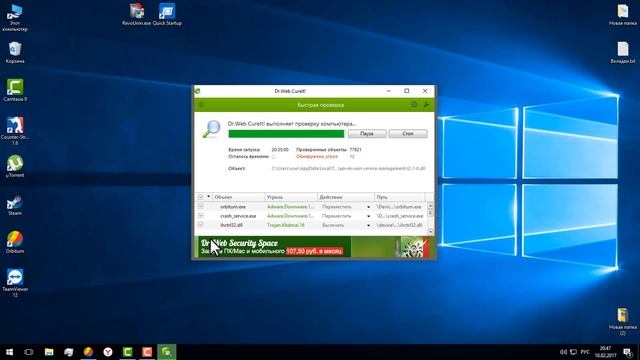
Task: Click the Пауза button
Action: (367, 133)
